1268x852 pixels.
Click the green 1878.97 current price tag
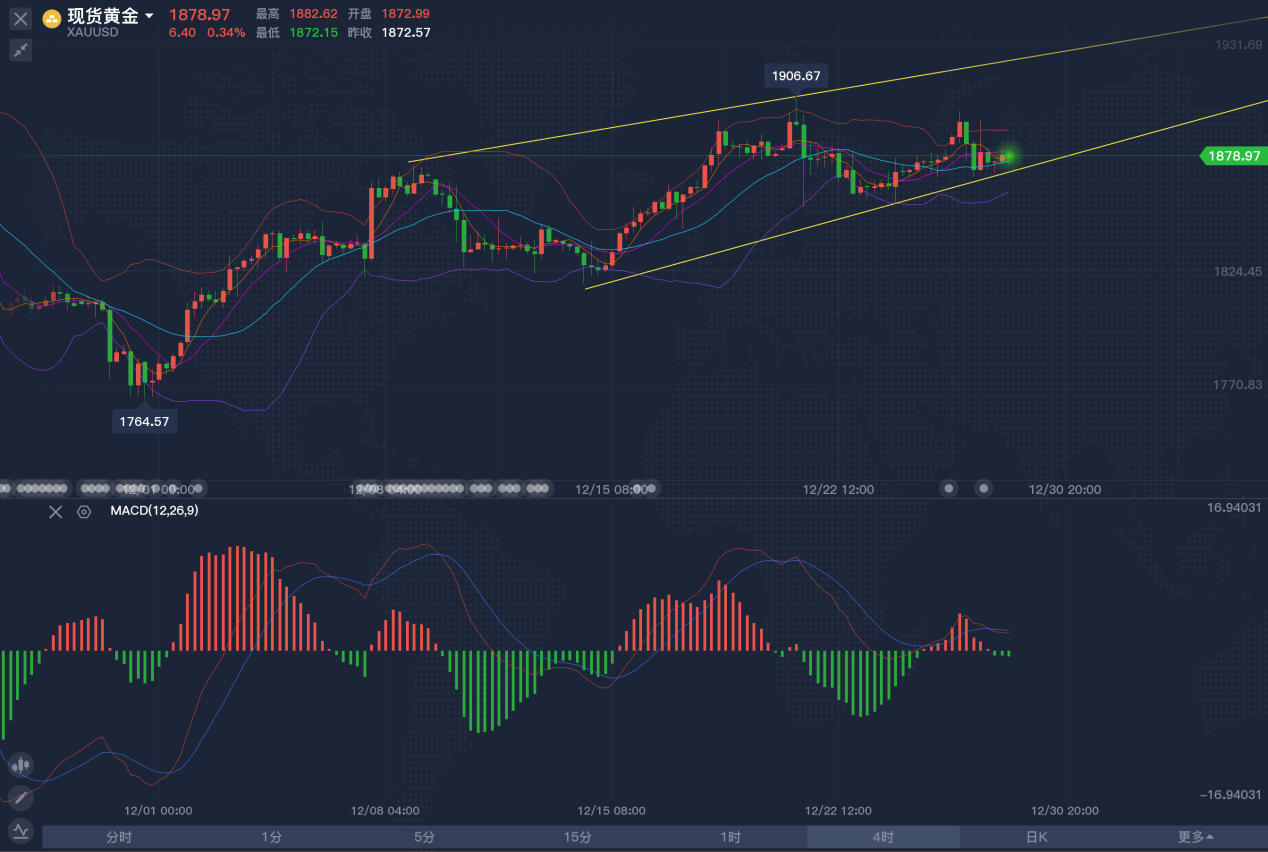pos(1232,156)
